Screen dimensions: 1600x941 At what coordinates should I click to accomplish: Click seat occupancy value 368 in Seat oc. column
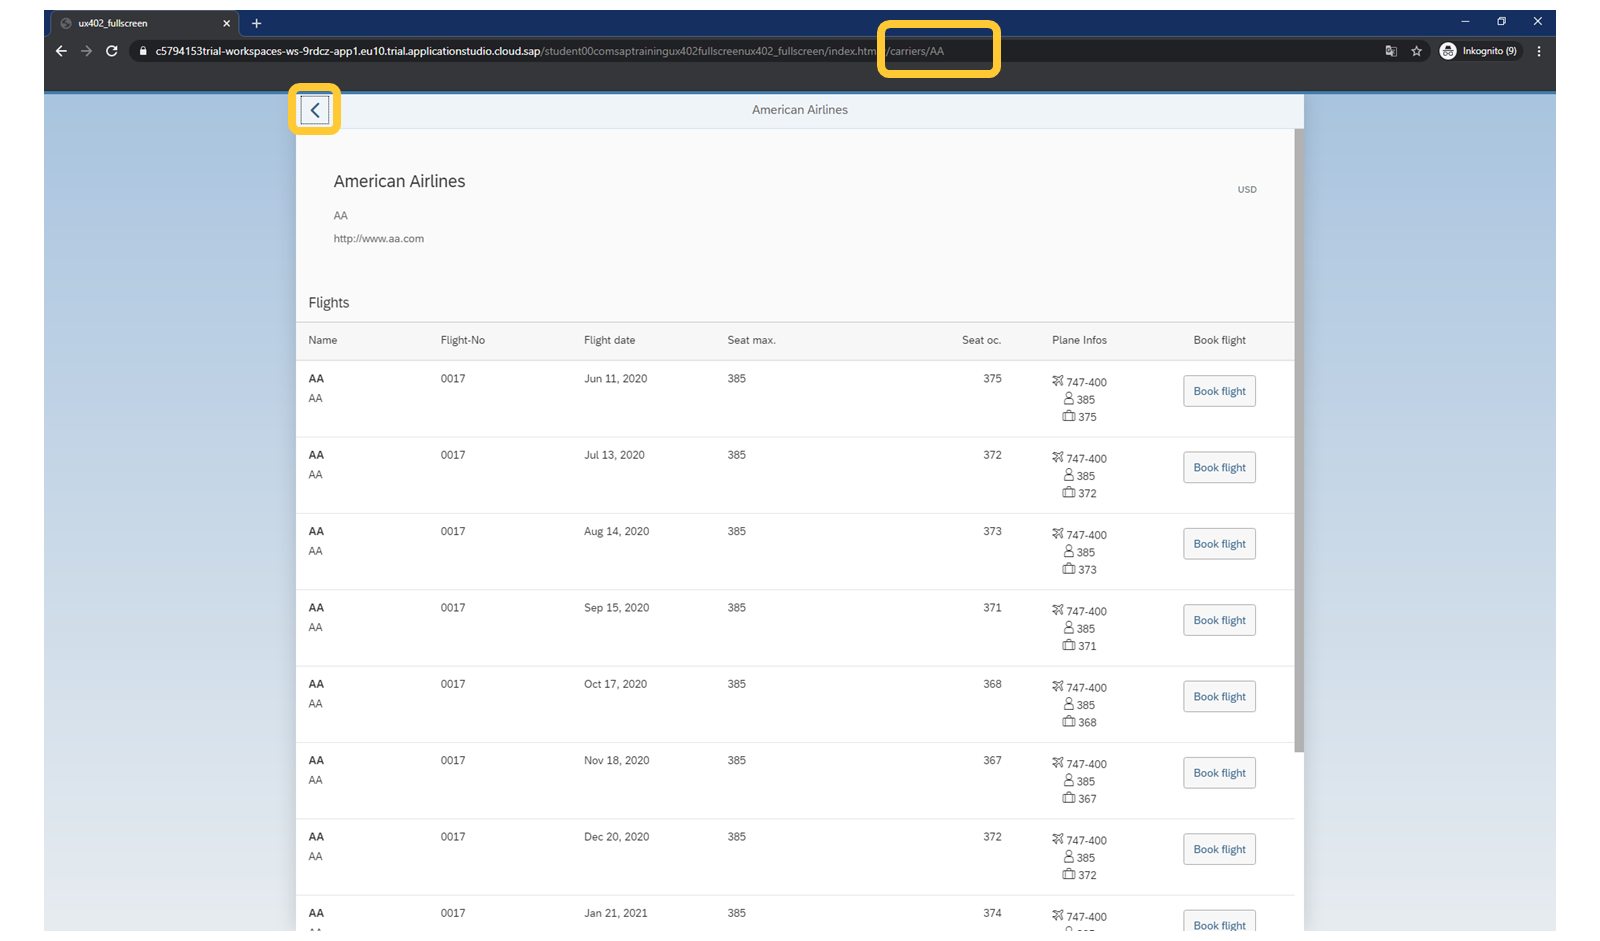point(992,684)
